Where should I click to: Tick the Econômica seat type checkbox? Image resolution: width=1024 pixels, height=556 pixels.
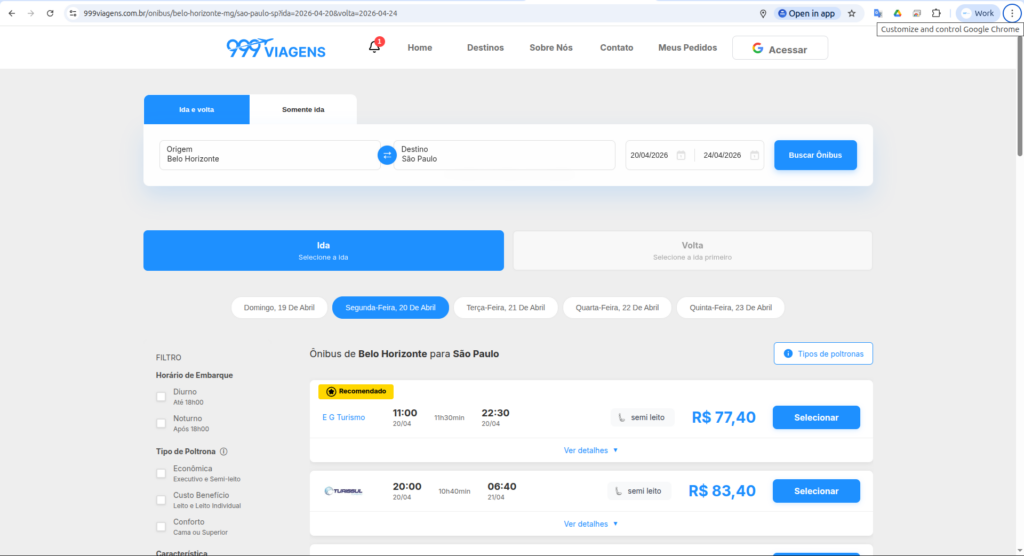161,473
